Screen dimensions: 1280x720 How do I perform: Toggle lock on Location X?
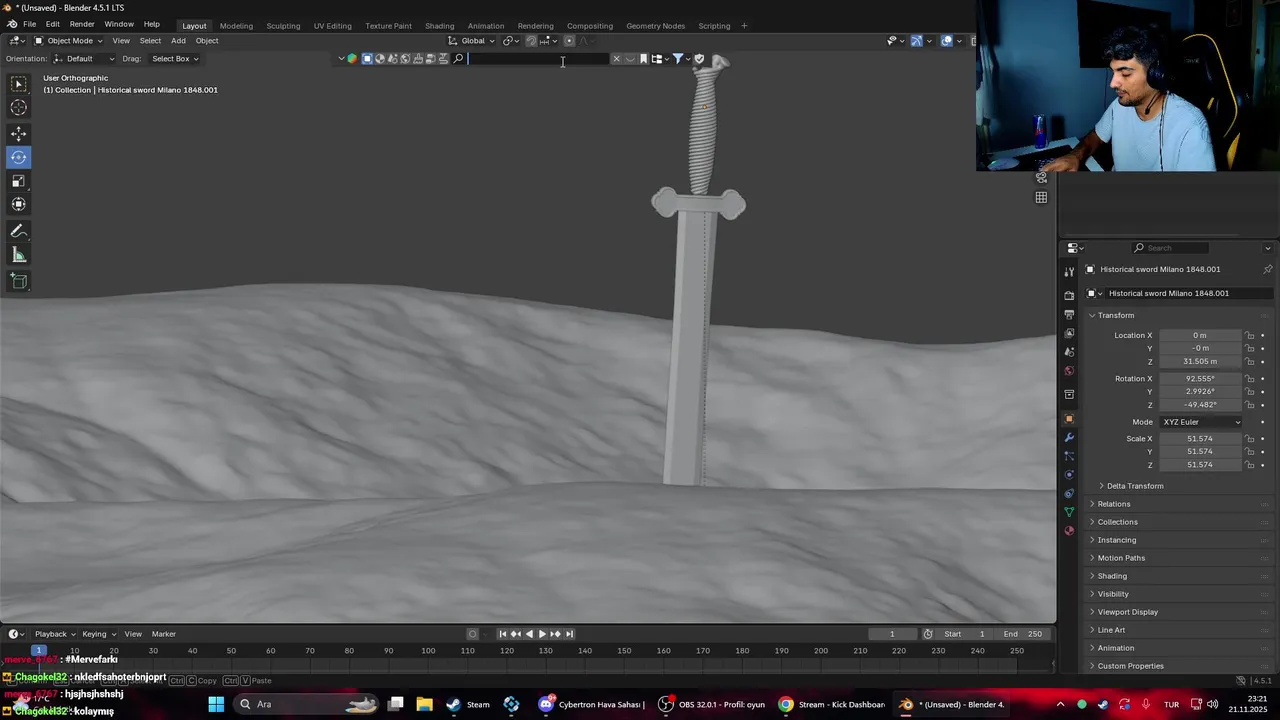(x=1249, y=335)
